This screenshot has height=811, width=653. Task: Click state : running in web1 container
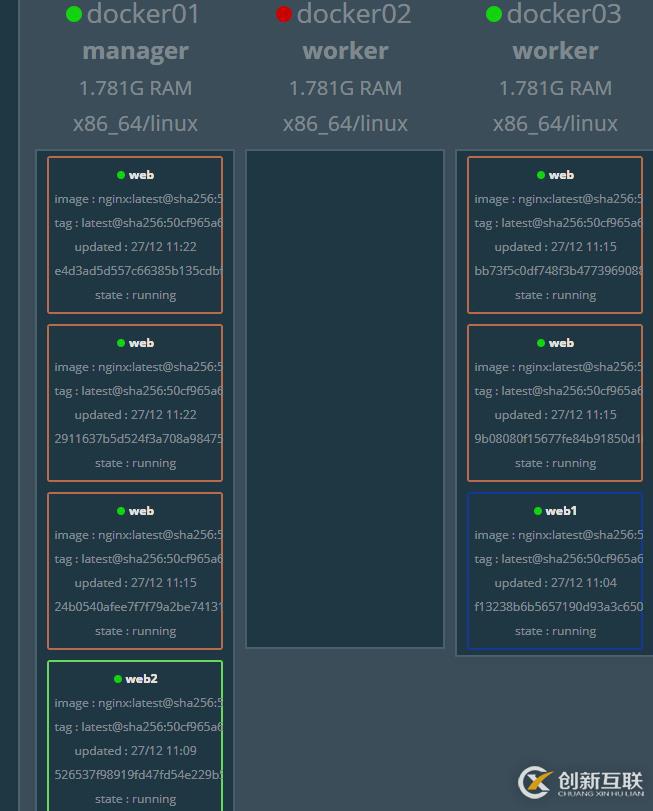[x=555, y=632]
